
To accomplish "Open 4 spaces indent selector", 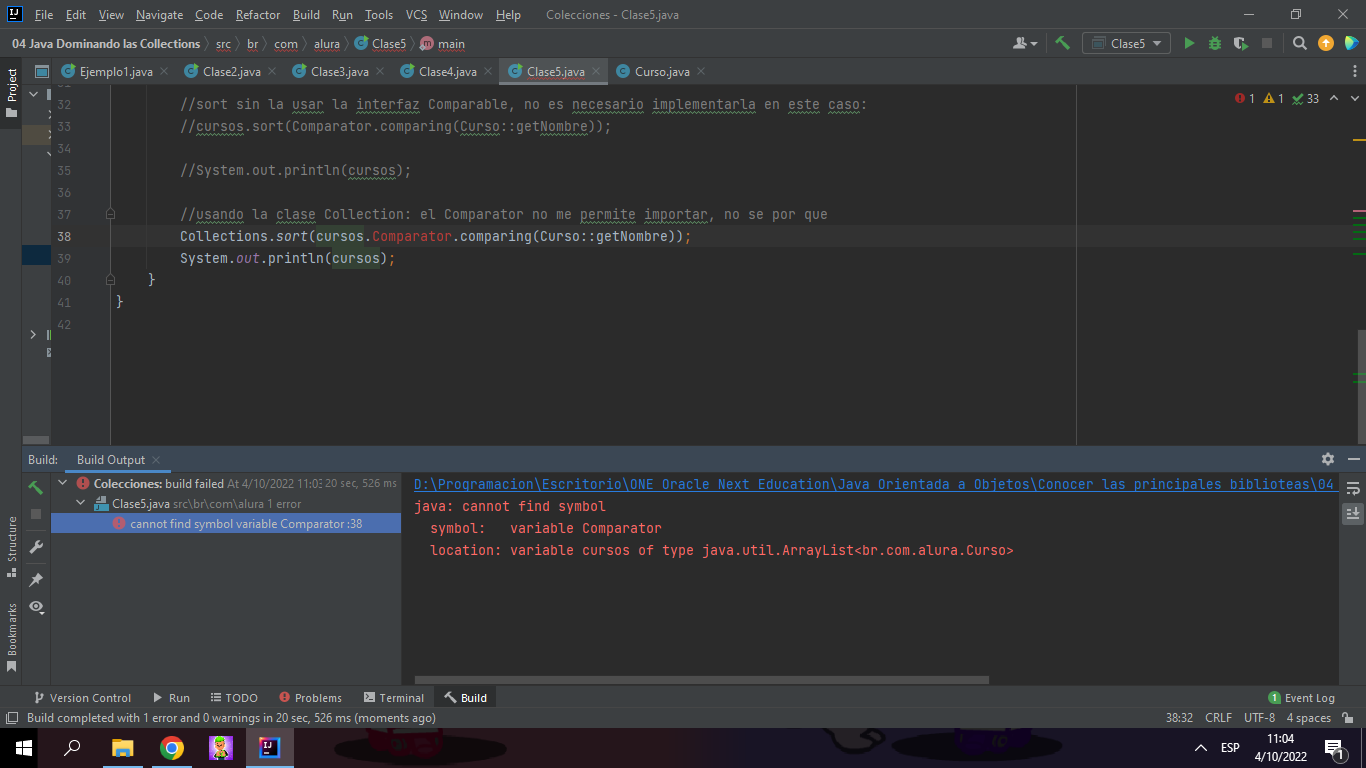I will [1309, 718].
